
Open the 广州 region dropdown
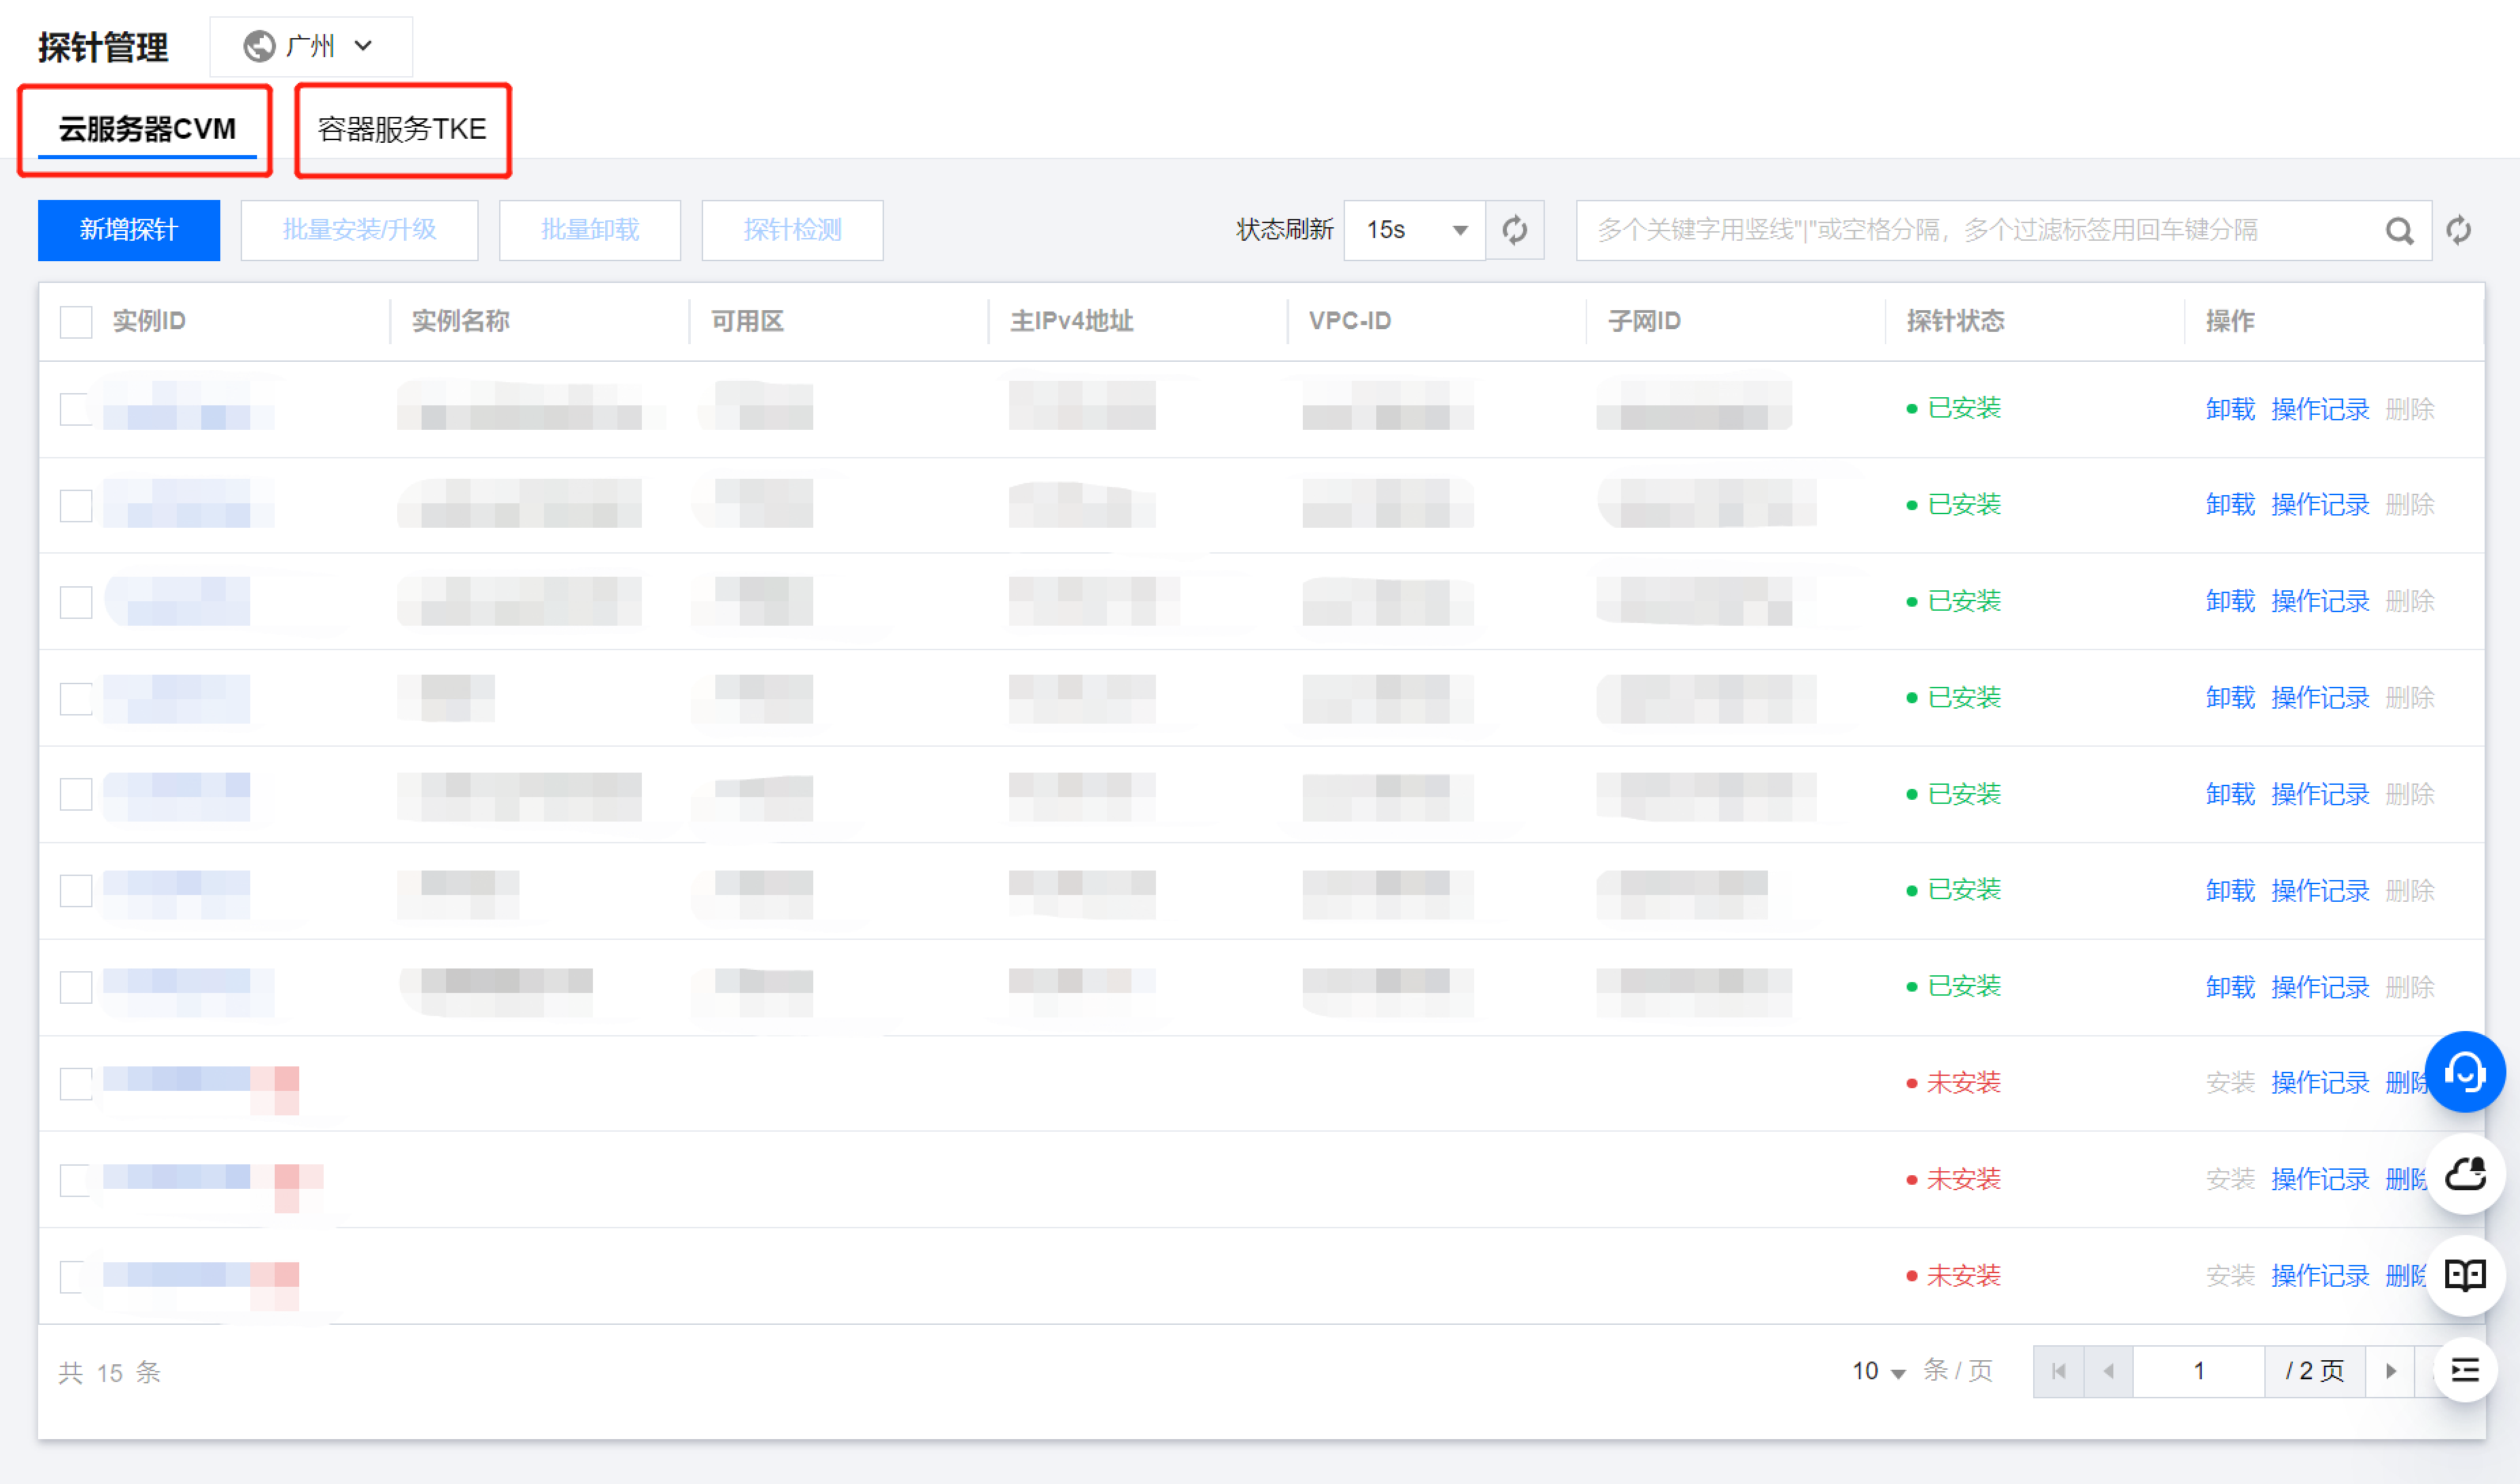click(x=310, y=46)
